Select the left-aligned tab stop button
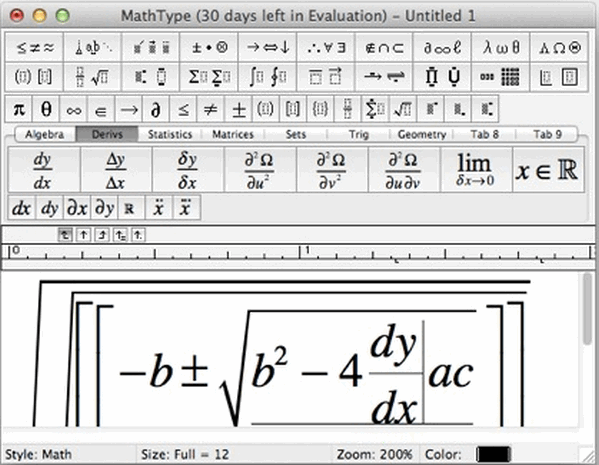599x465 pixels. [65, 235]
